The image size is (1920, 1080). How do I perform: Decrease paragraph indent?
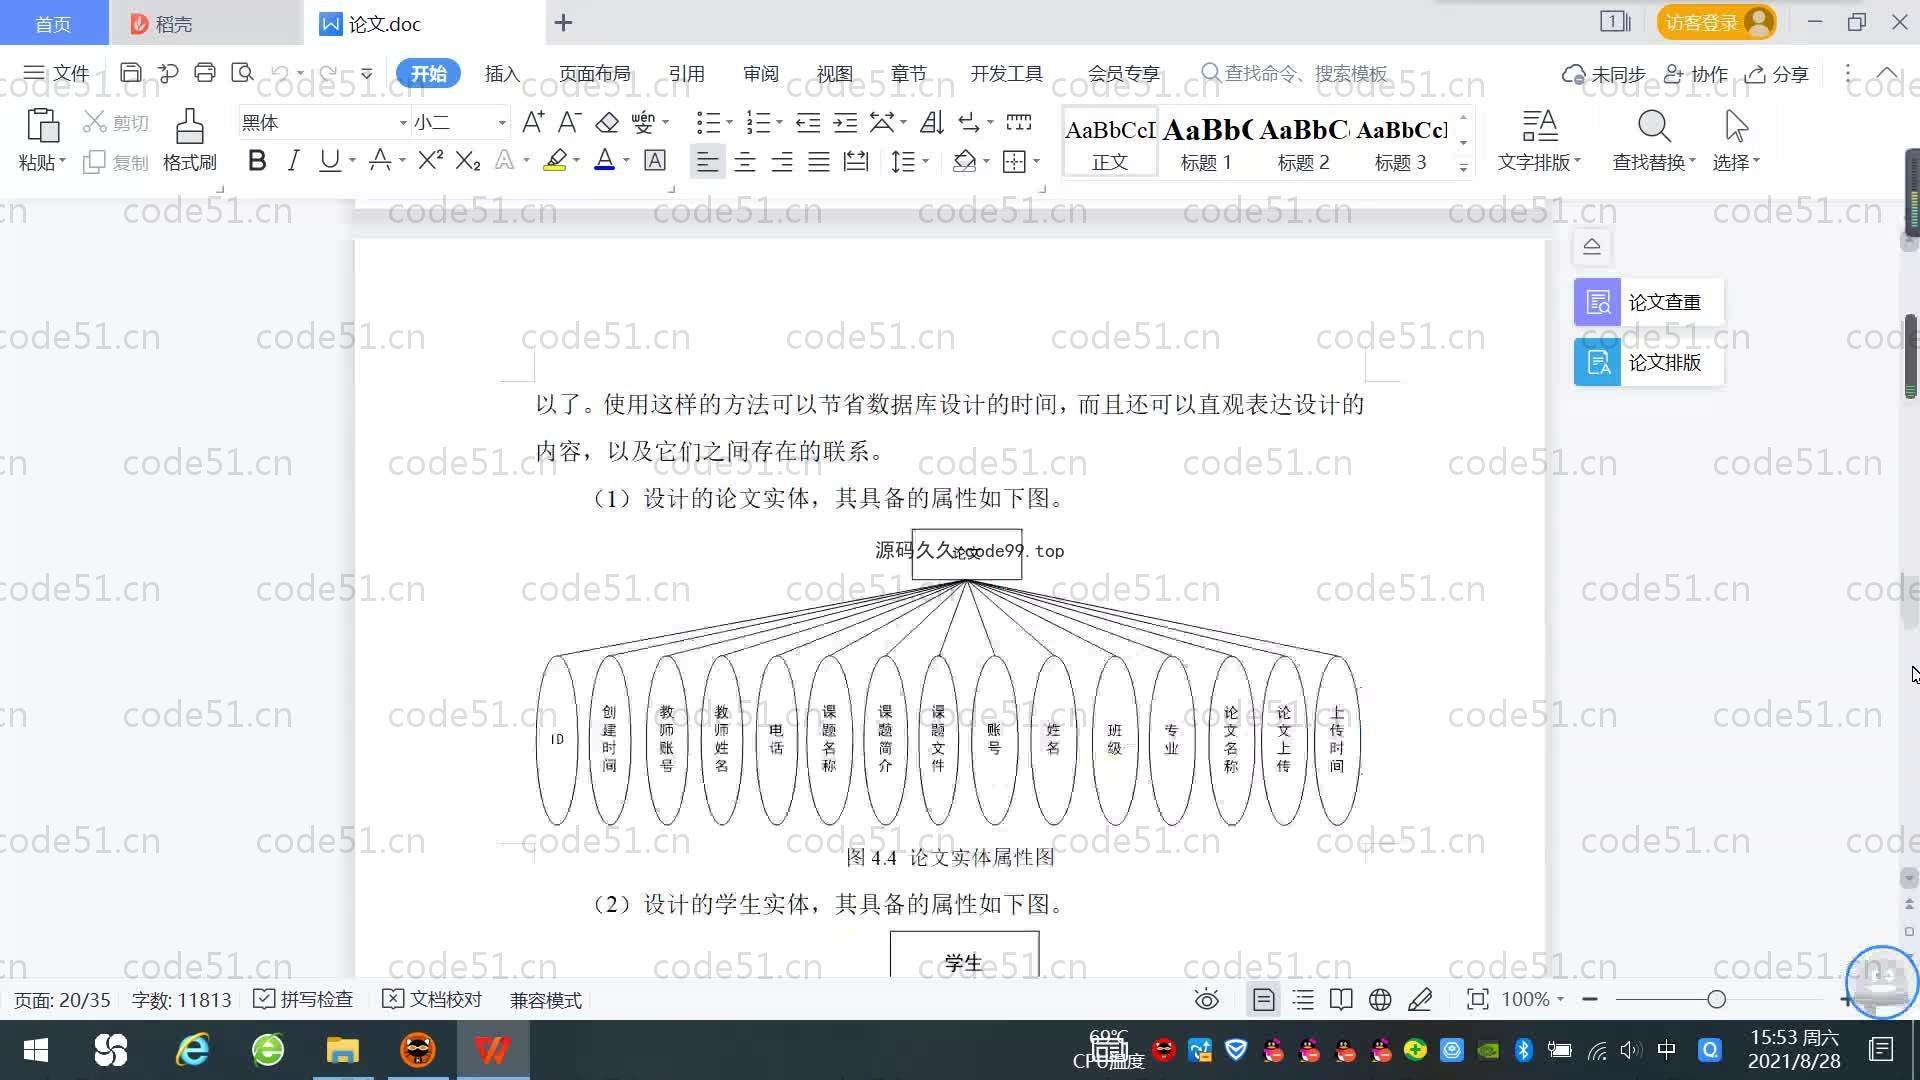pos(808,123)
